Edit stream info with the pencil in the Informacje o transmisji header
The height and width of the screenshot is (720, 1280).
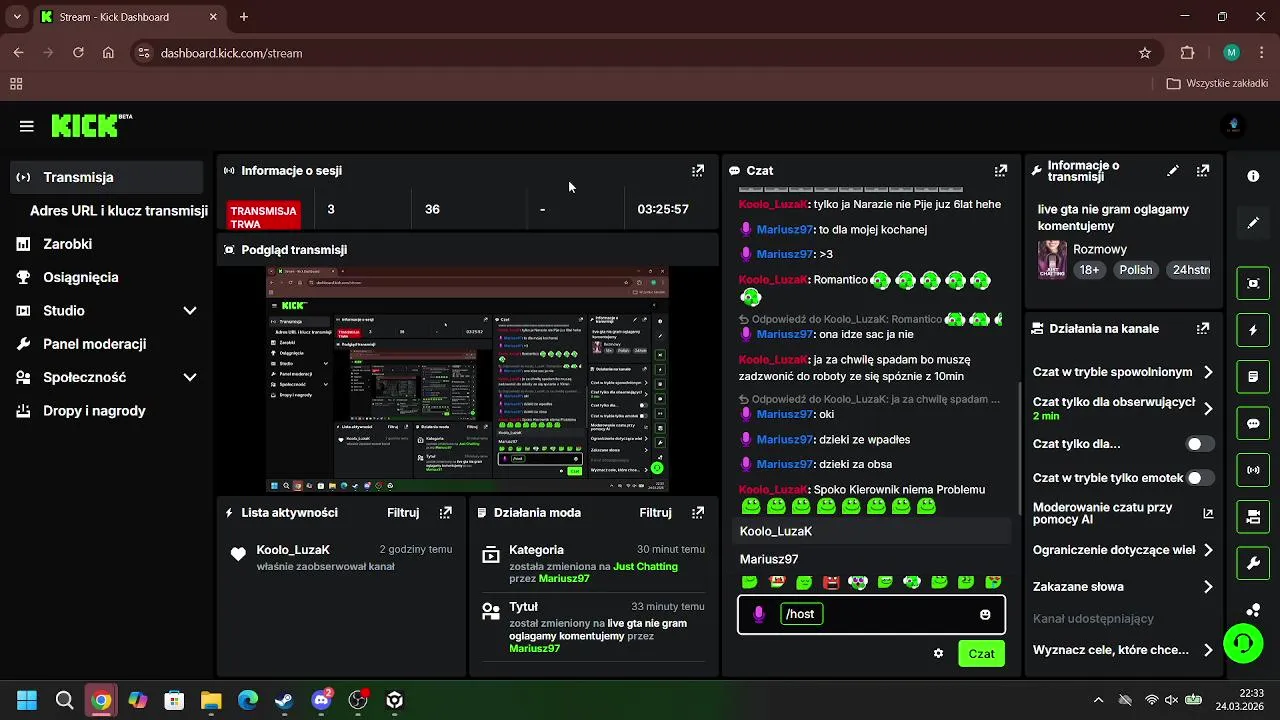[x=1173, y=171]
